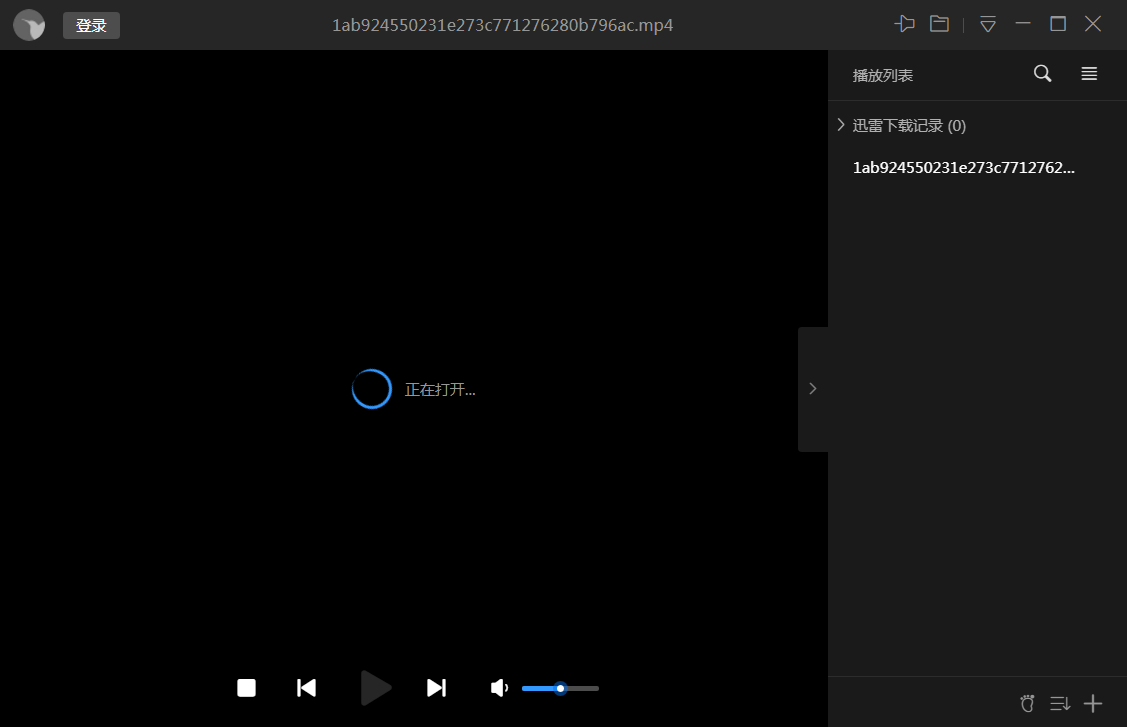Search the playlist with magnifier icon
Viewport: 1127px width, 727px height.
click(1042, 74)
